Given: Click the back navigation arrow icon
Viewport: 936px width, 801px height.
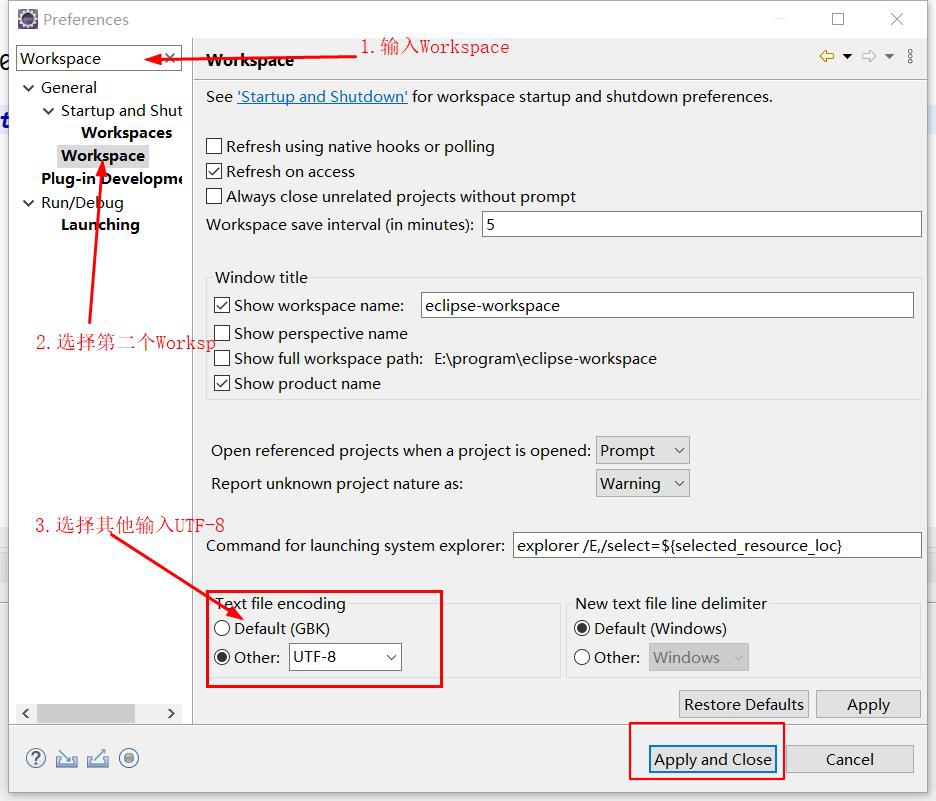Looking at the screenshot, I should (827, 56).
